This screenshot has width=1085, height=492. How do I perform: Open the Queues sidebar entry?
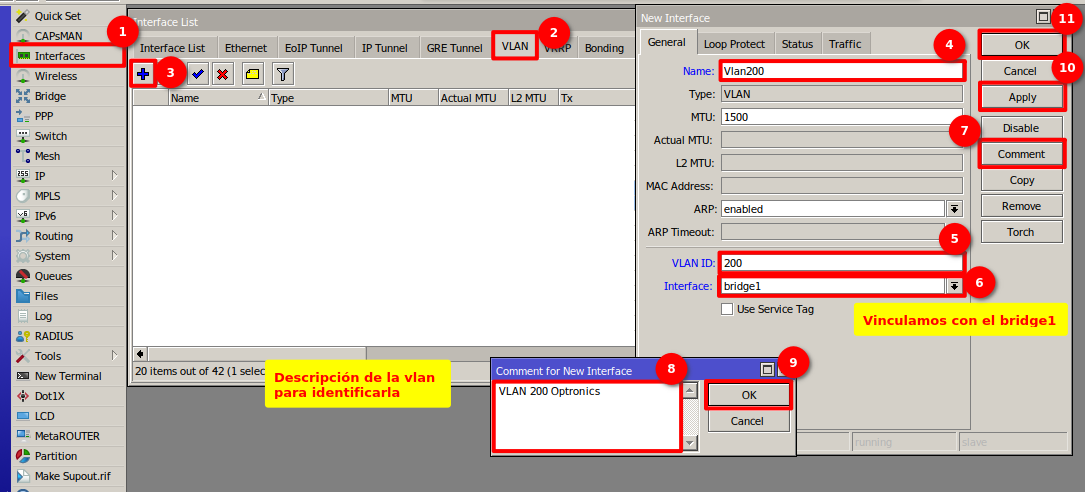pyautogui.click(x=53, y=276)
